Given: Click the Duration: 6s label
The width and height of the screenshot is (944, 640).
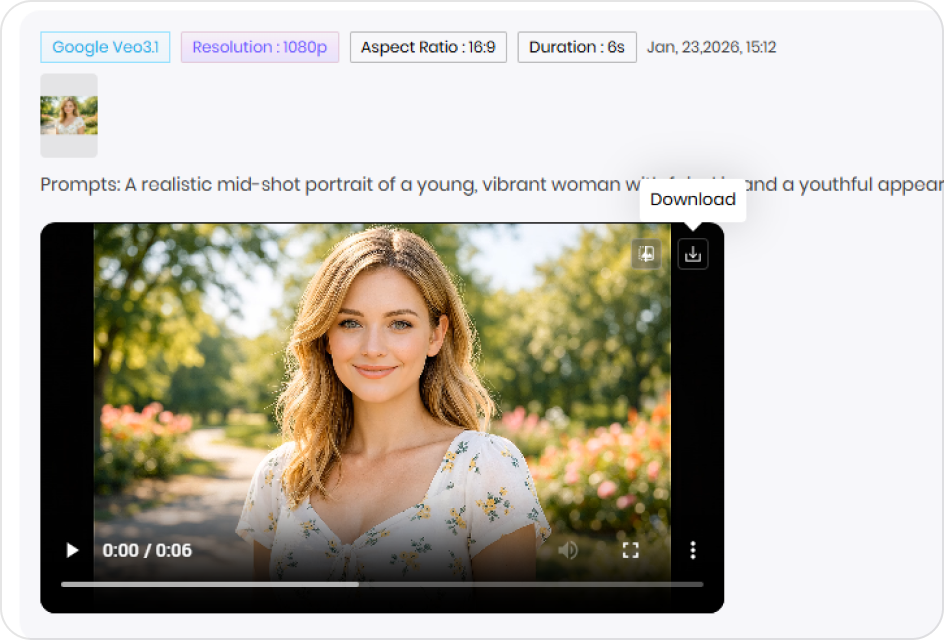Looking at the screenshot, I should click(577, 46).
